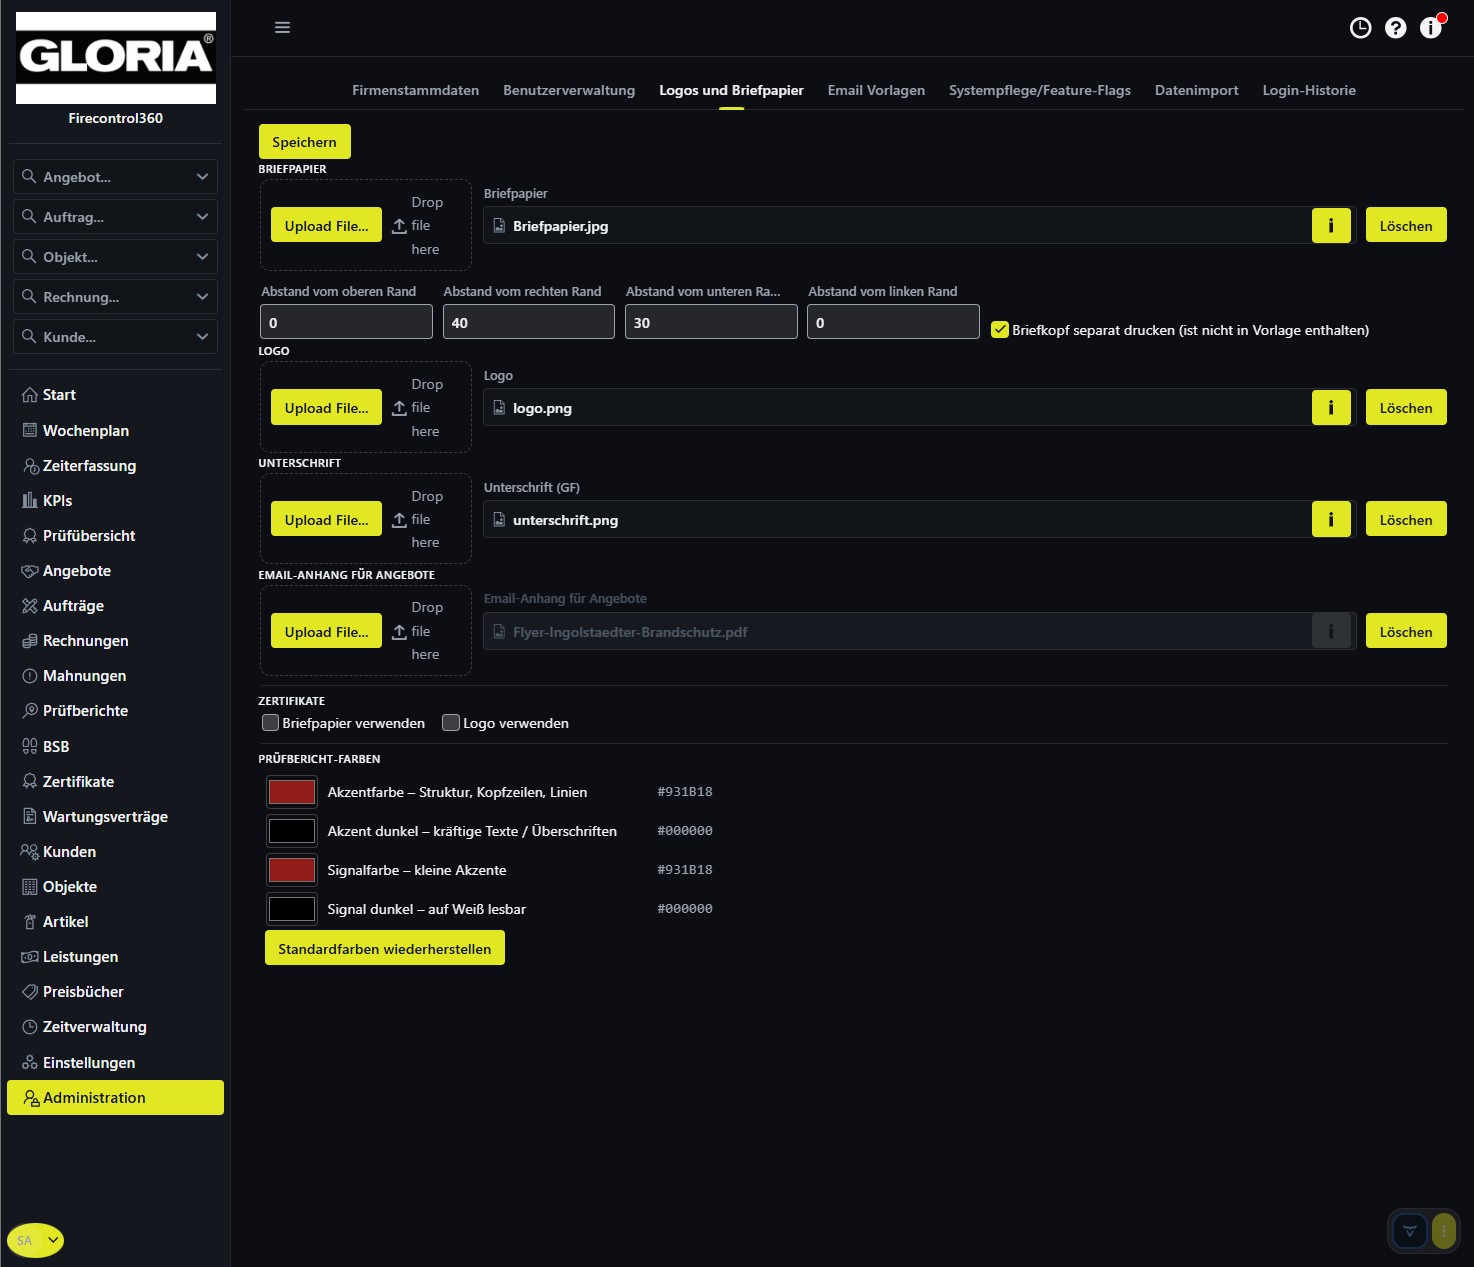Click the Speichern button
The image size is (1474, 1267).
304,142
